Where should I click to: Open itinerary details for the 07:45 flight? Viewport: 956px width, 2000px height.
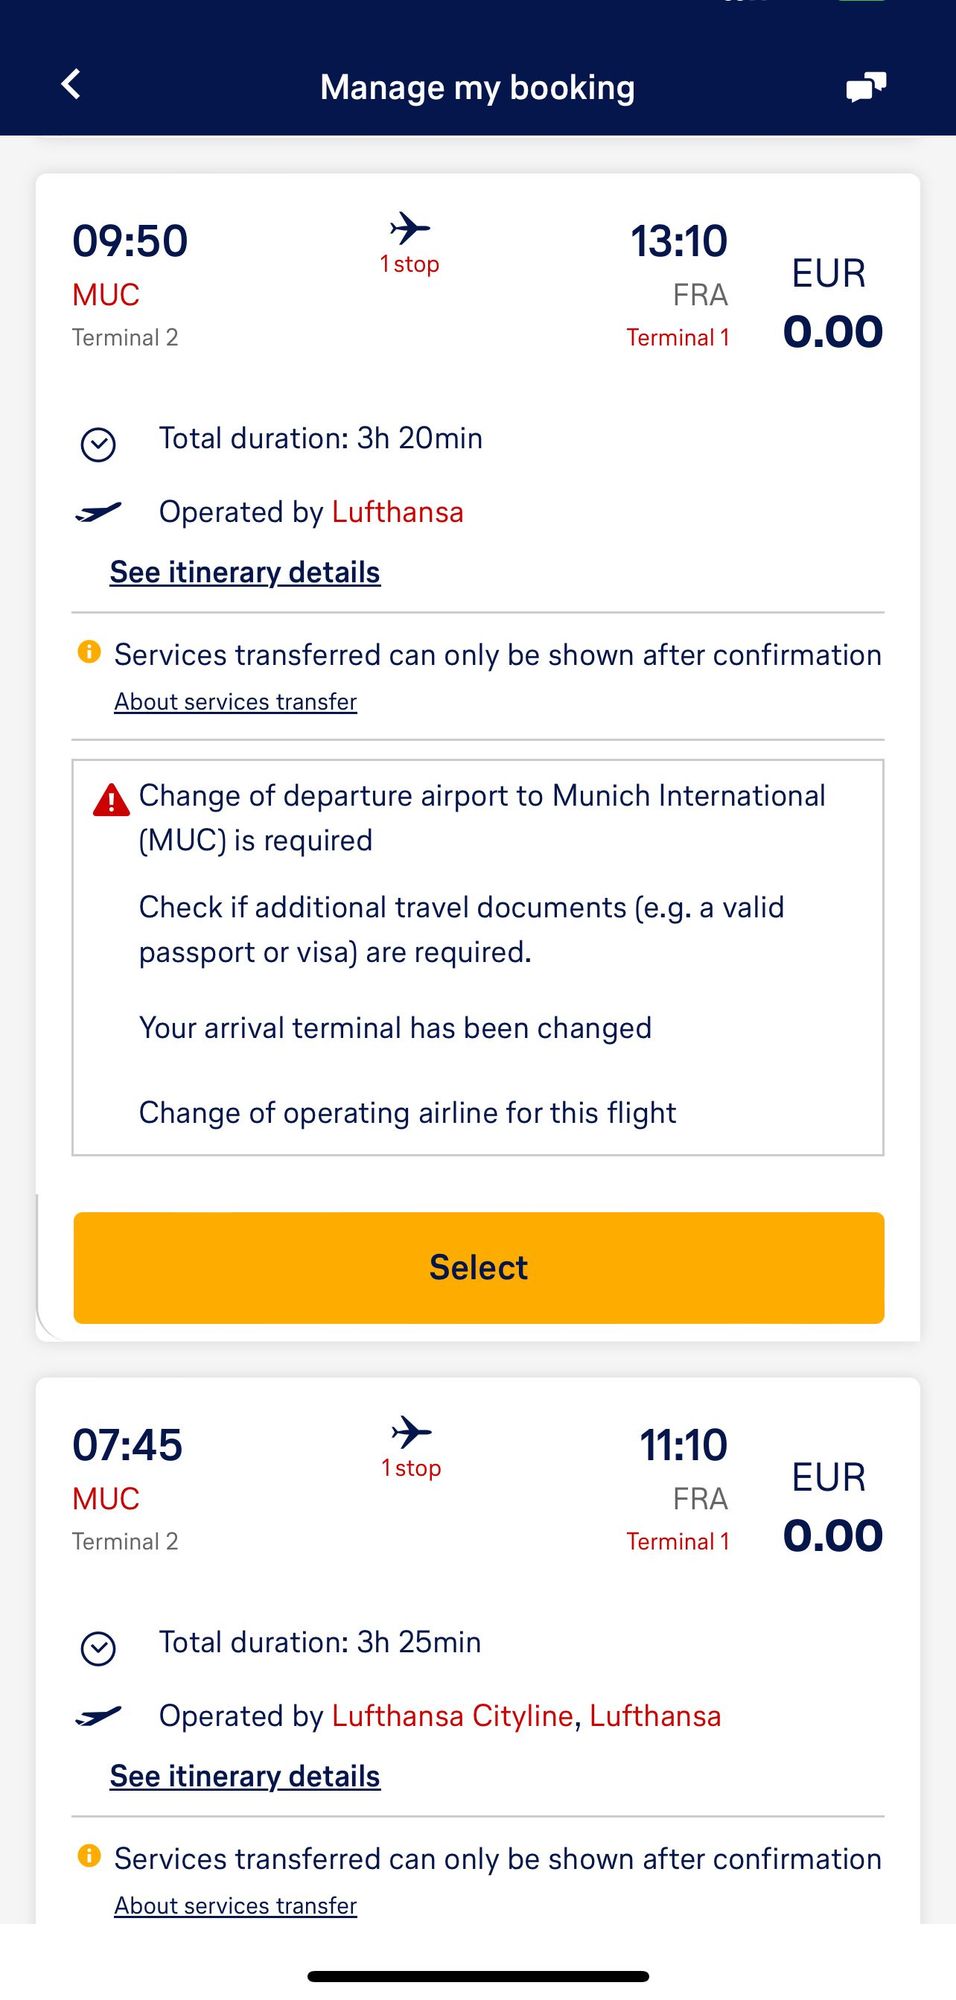tap(245, 1776)
